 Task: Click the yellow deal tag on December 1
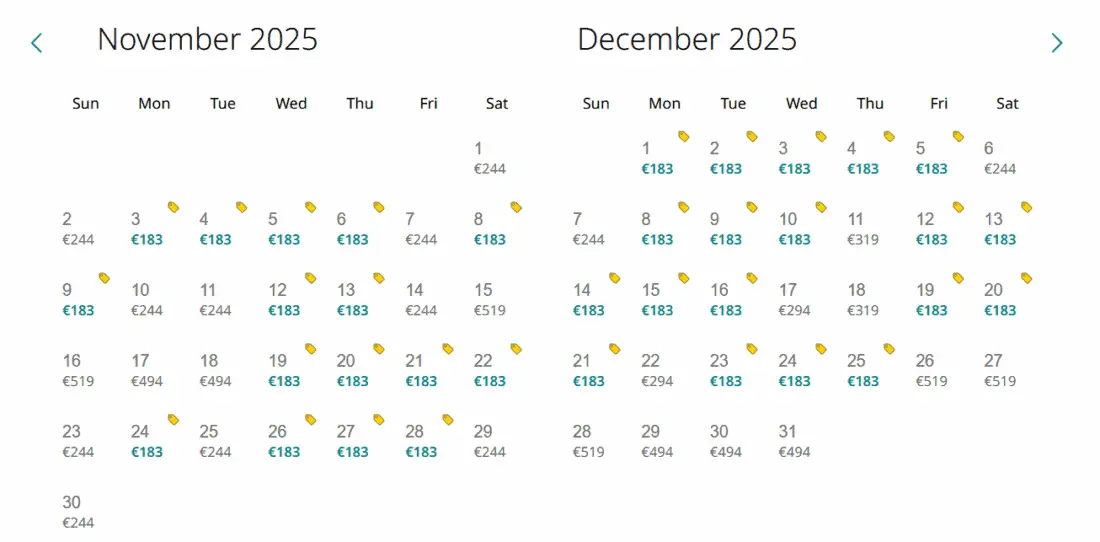tap(683, 136)
